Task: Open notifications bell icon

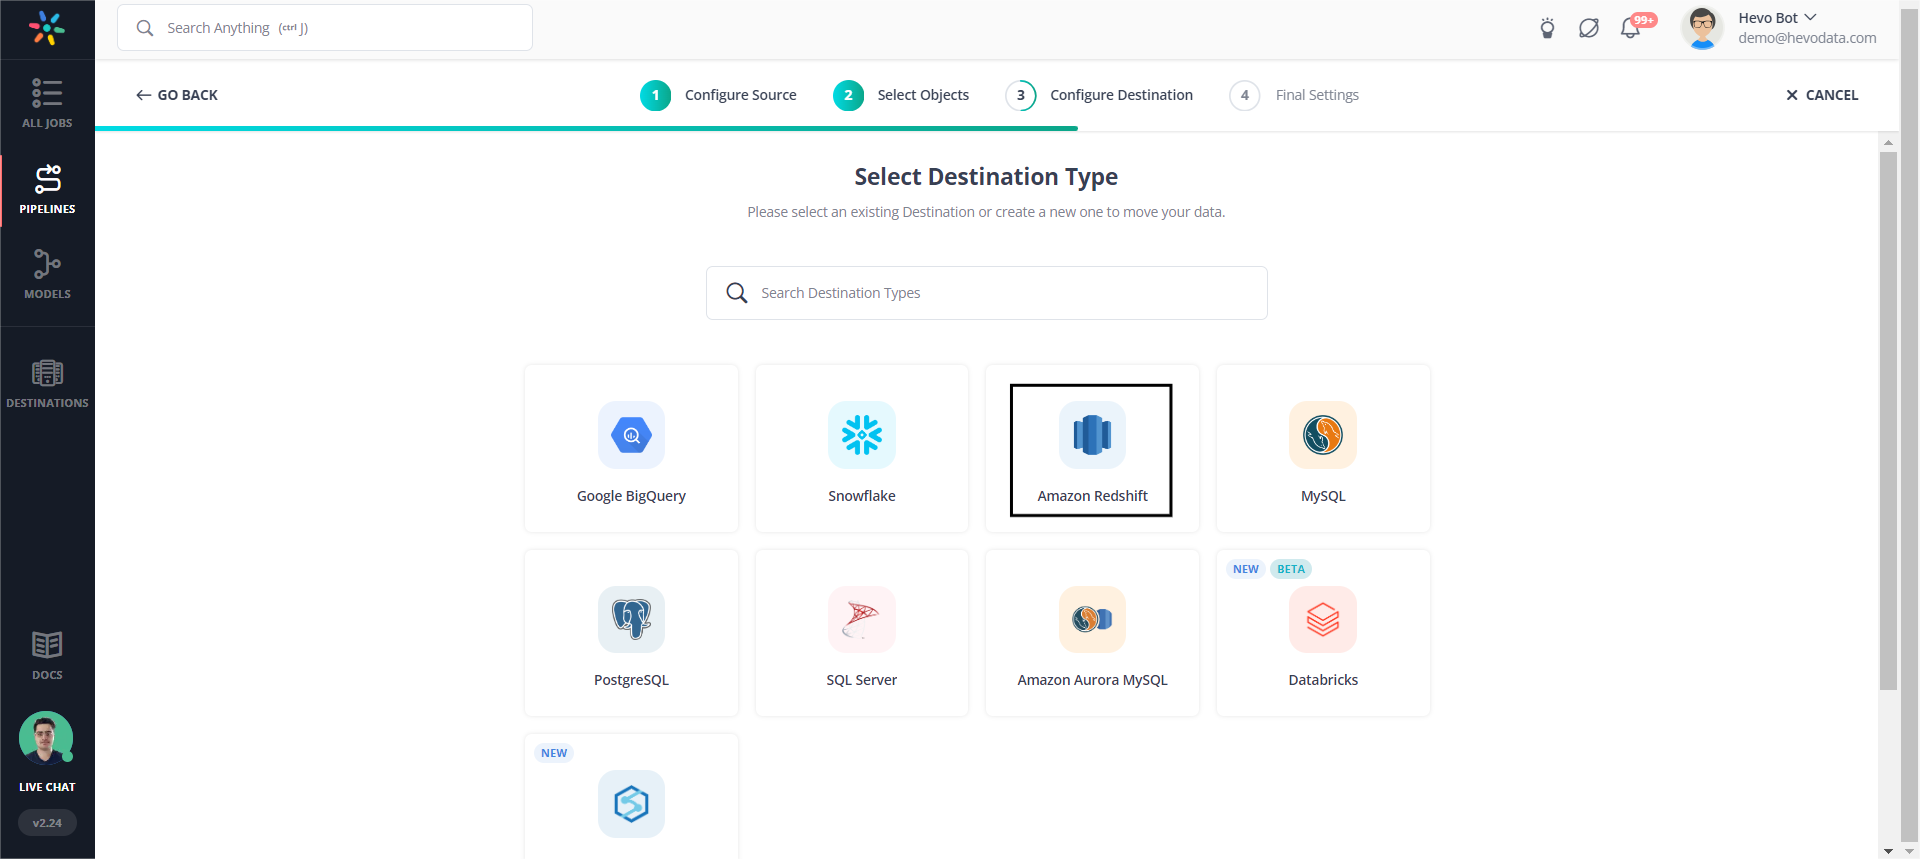Action: (x=1631, y=28)
